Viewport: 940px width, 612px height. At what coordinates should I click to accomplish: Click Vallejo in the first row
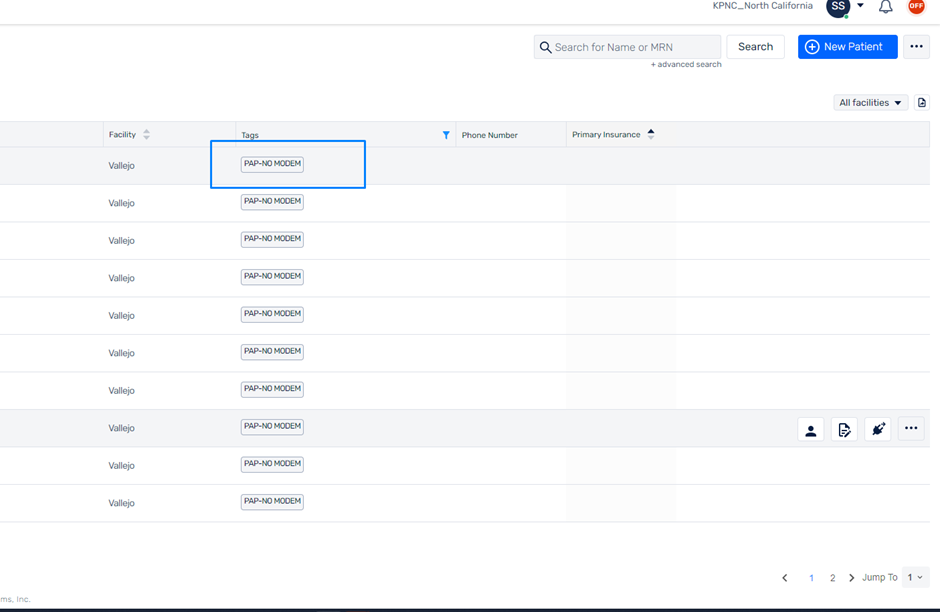pos(121,165)
